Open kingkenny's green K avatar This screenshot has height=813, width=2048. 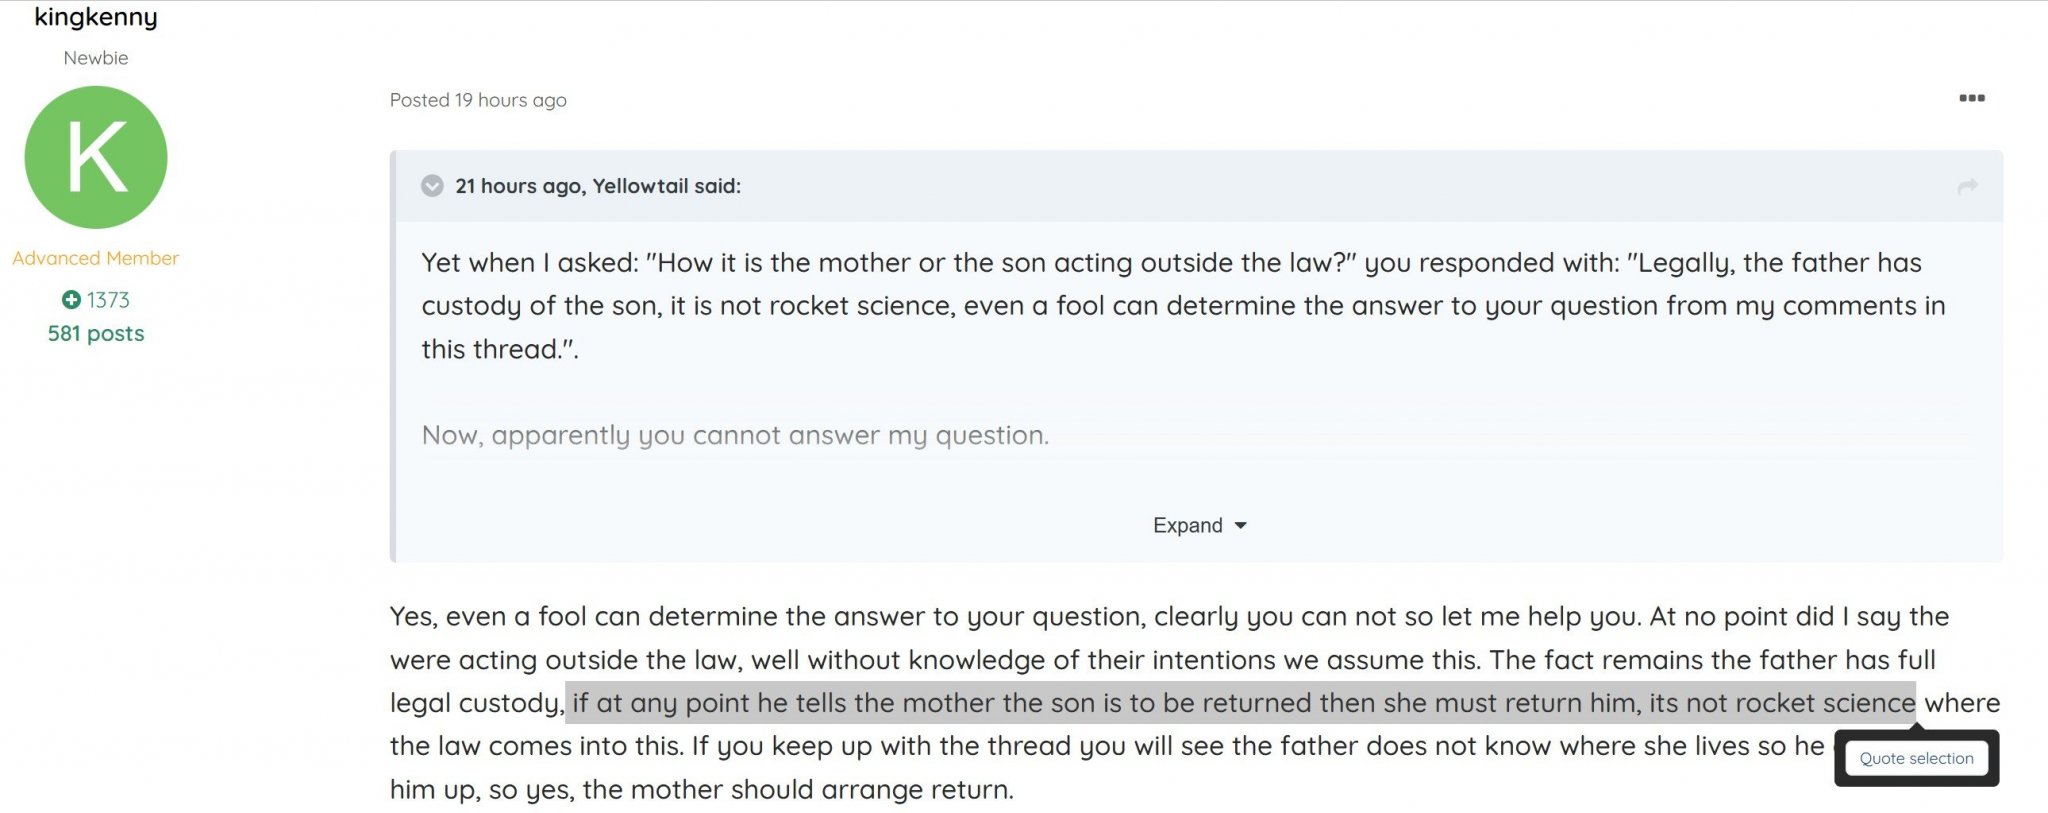96,157
